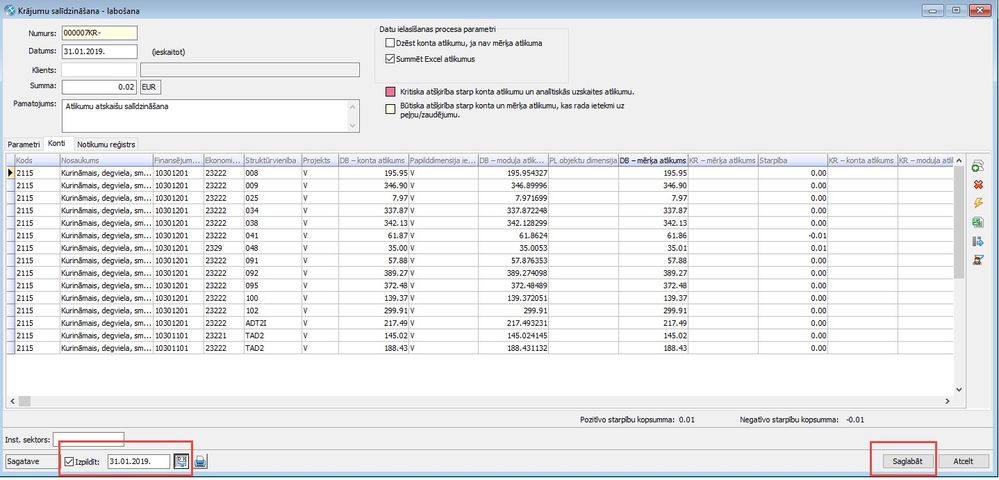Click the horizontal scrollbar right arrow
The width and height of the screenshot is (999, 480).
947,401
